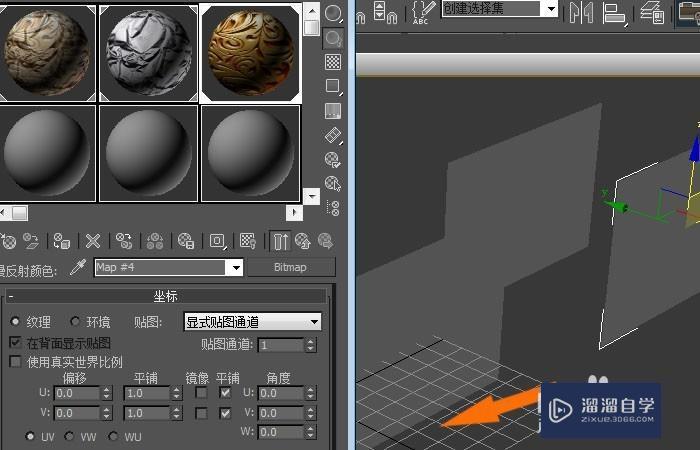
Task: Select the golden carved material sample slot
Action: 251,54
